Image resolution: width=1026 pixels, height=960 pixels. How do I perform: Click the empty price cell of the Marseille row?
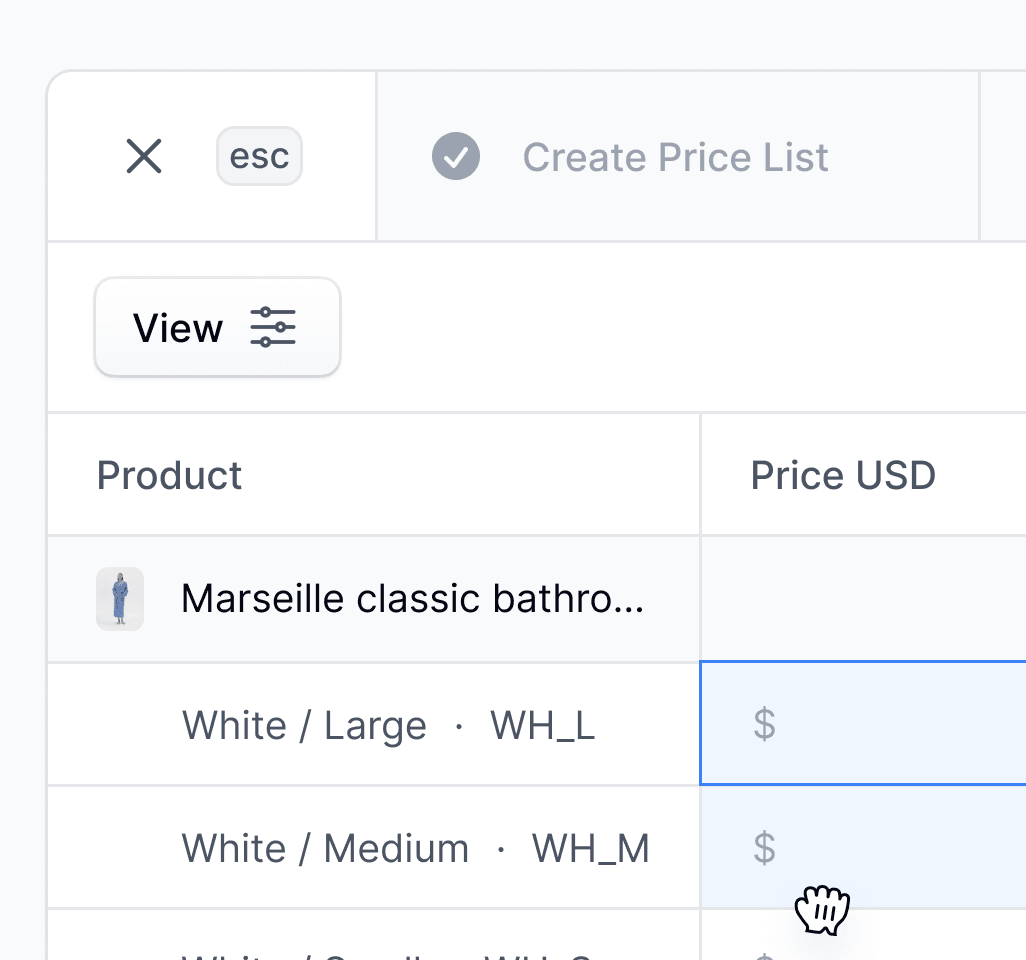click(x=863, y=599)
